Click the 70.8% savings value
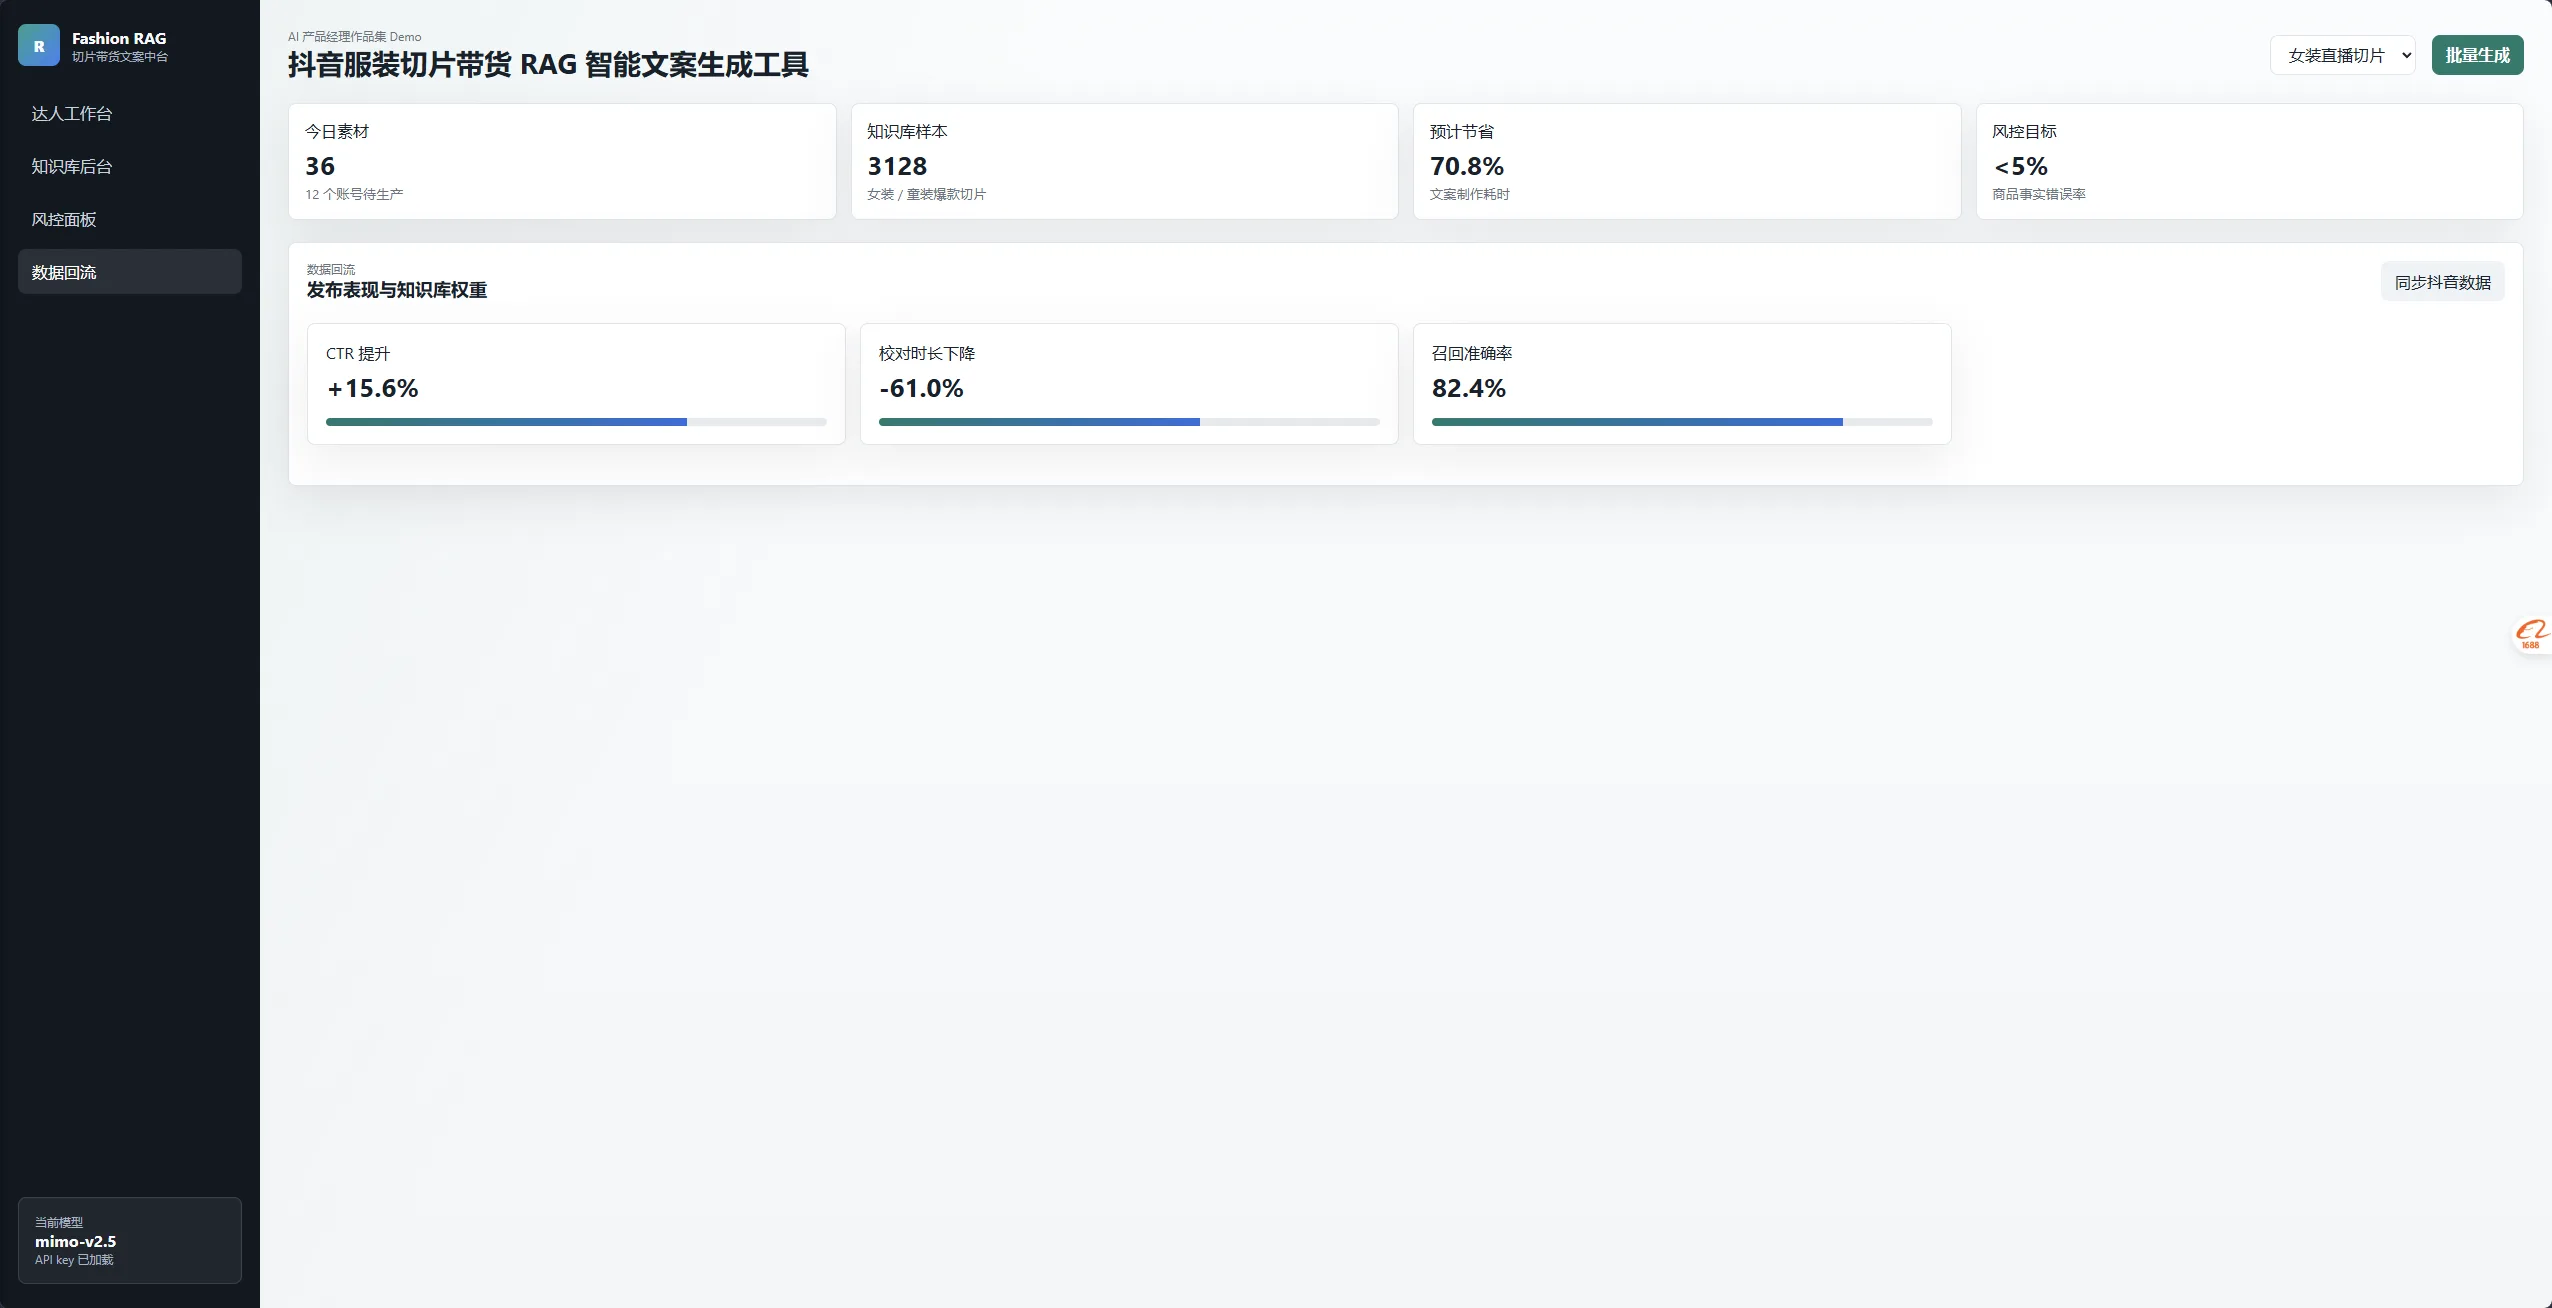 [1467, 166]
